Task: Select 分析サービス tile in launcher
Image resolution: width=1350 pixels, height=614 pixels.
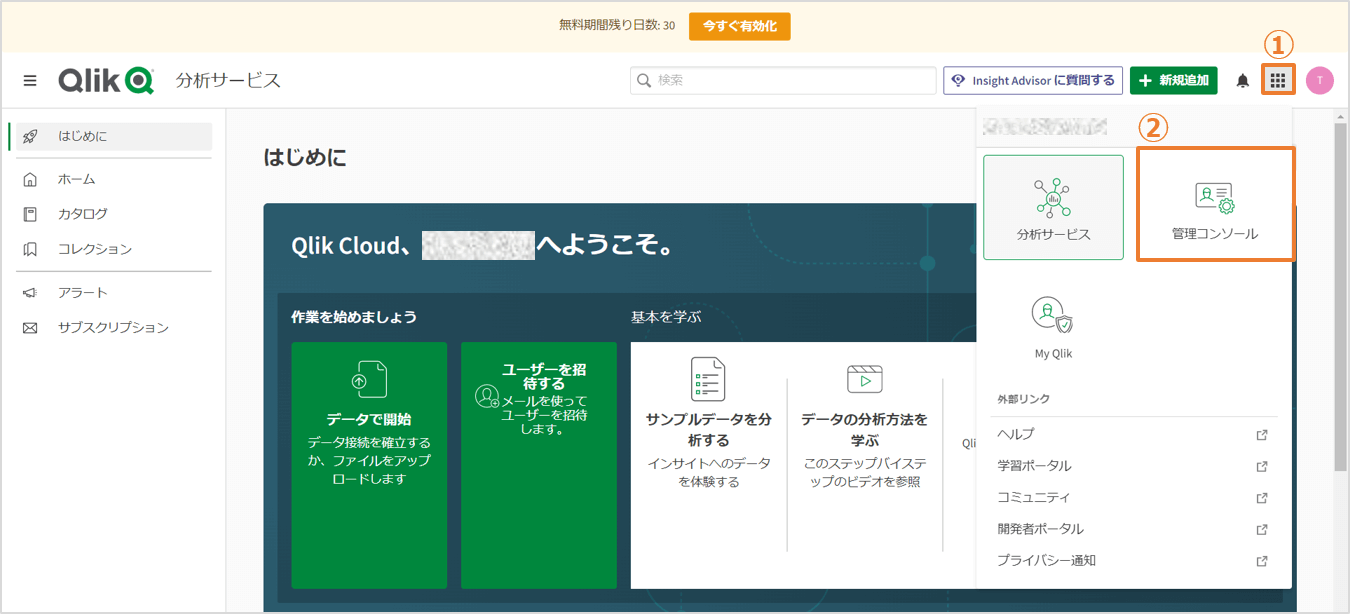Action: 1053,207
